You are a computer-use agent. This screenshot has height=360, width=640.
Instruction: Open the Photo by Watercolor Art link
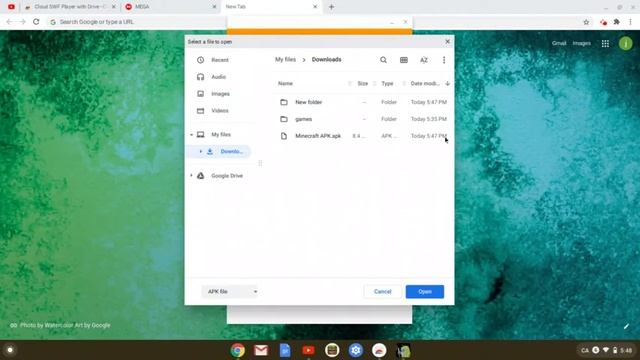click(65, 325)
